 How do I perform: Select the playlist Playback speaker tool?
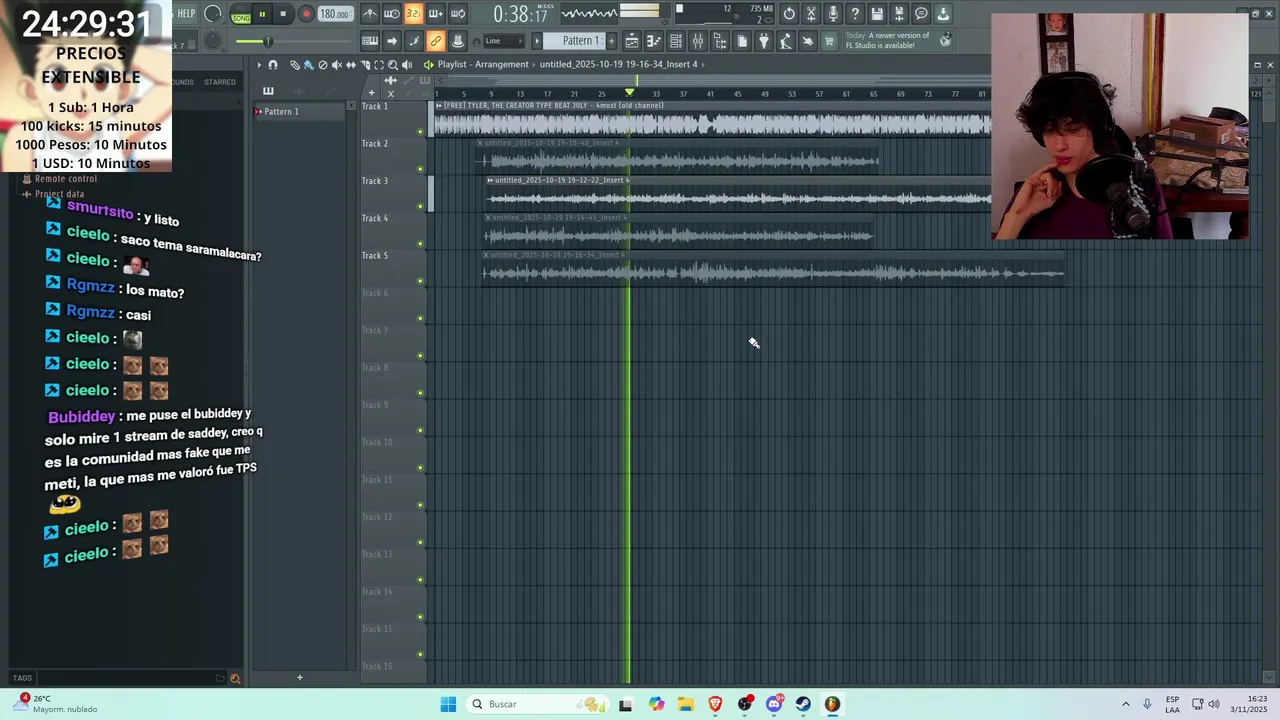407,65
